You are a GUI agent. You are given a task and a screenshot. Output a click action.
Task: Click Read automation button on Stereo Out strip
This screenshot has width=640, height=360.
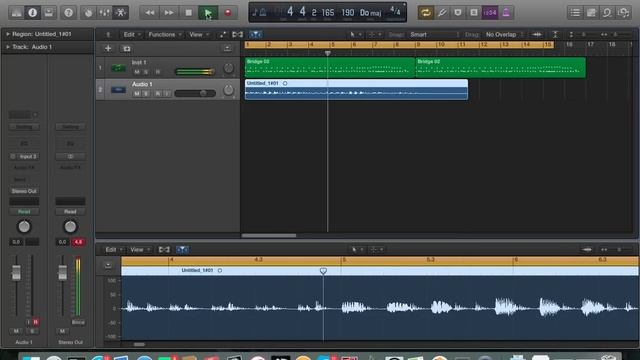click(70, 211)
